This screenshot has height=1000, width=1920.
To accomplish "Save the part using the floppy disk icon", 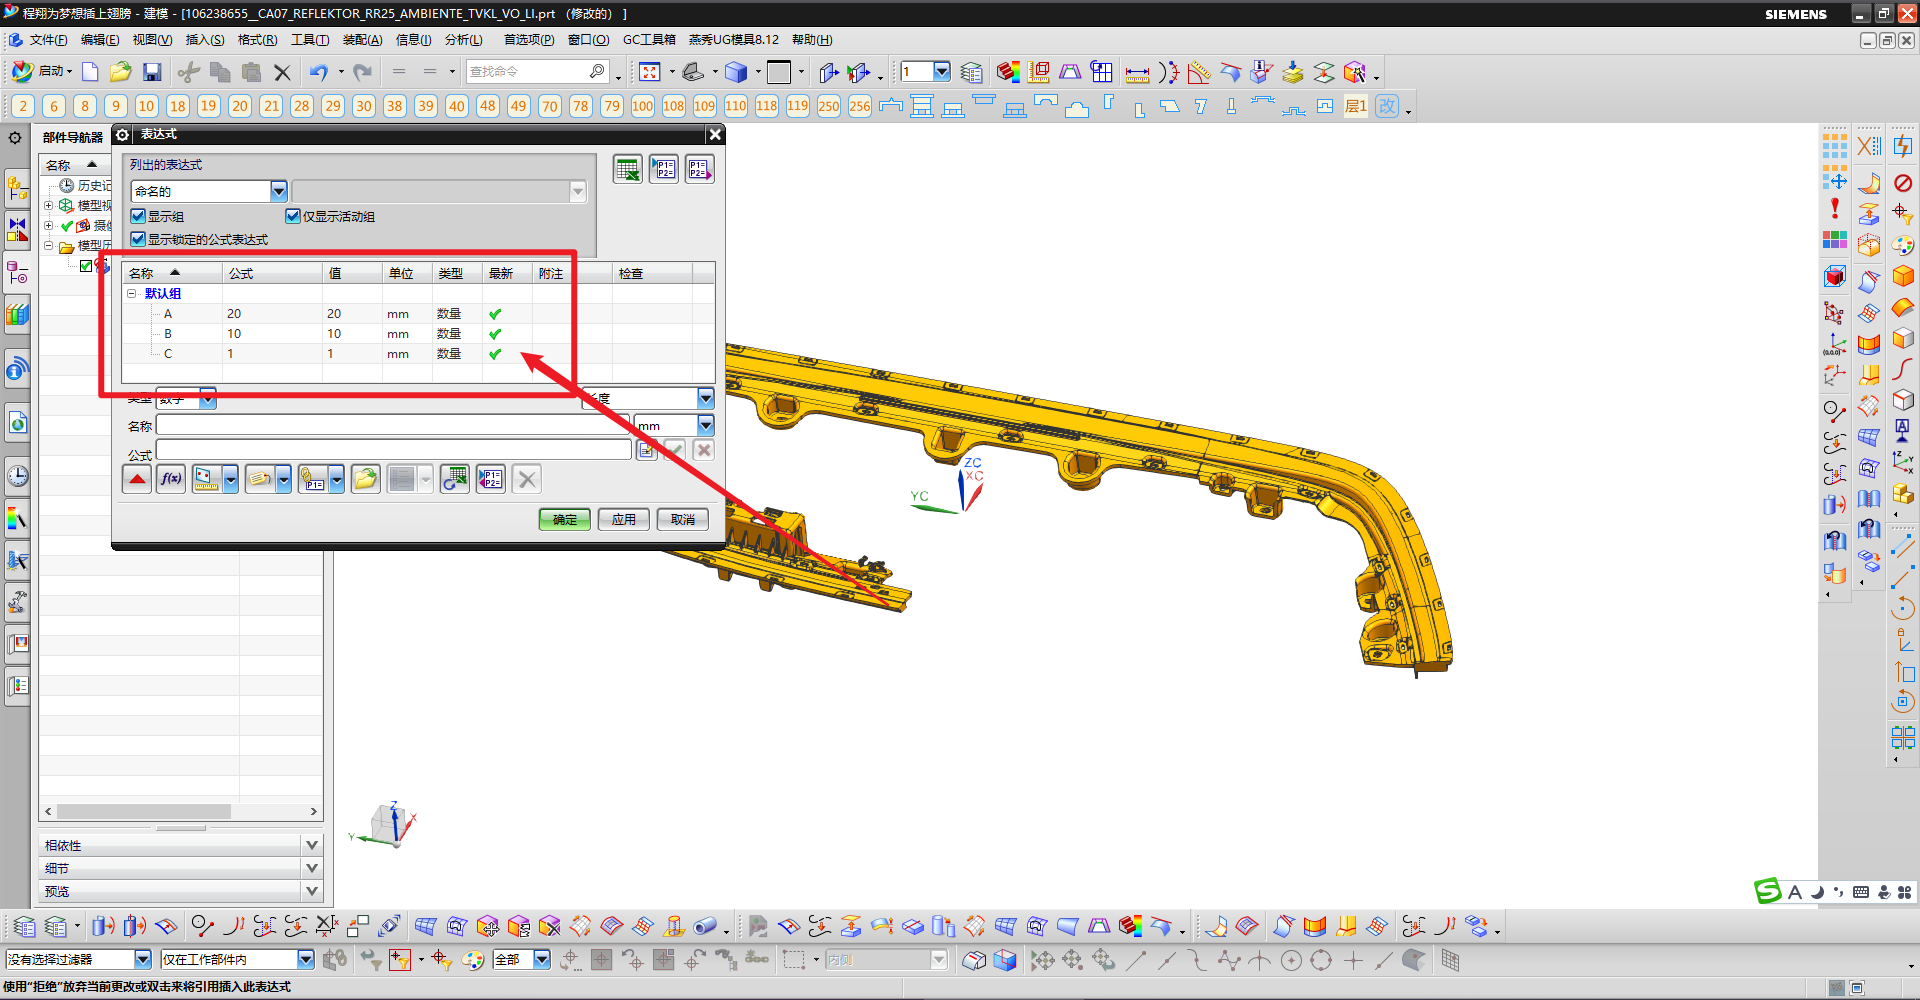I will click(152, 72).
